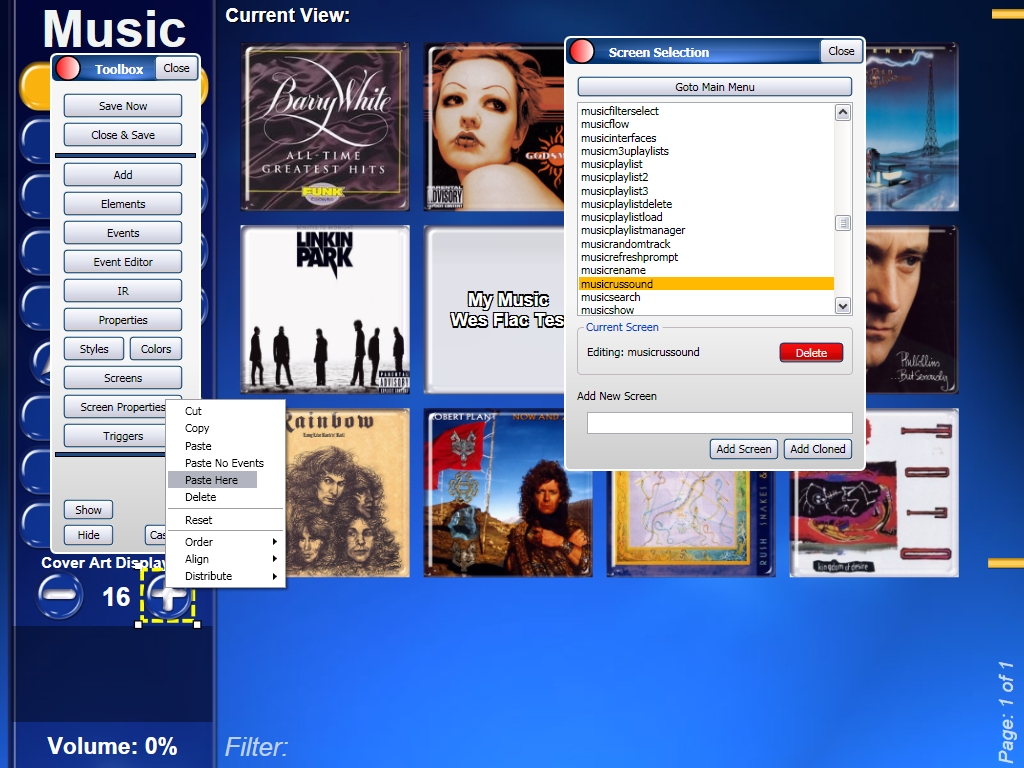1024x768 pixels.
Task: Open the Rush Snakes & Arrows album cover
Action: point(691,524)
